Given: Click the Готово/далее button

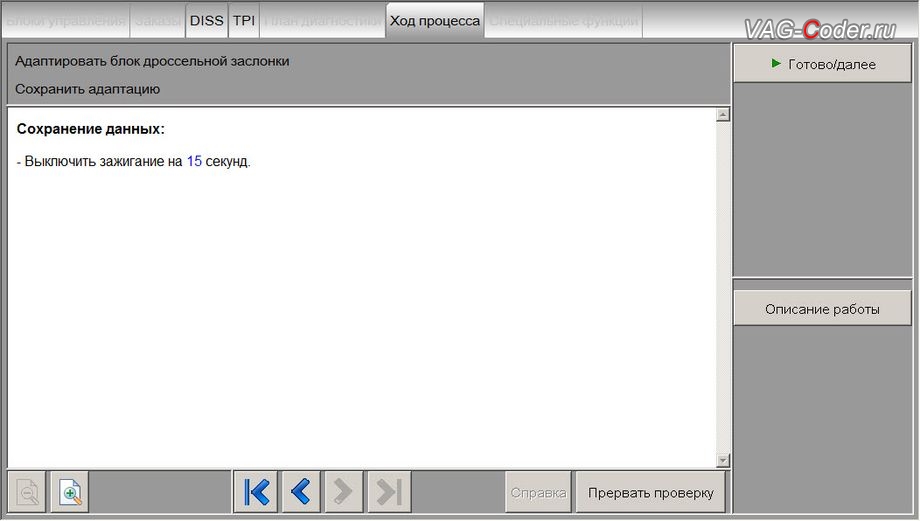Looking at the screenshot, I should [823, 64].
